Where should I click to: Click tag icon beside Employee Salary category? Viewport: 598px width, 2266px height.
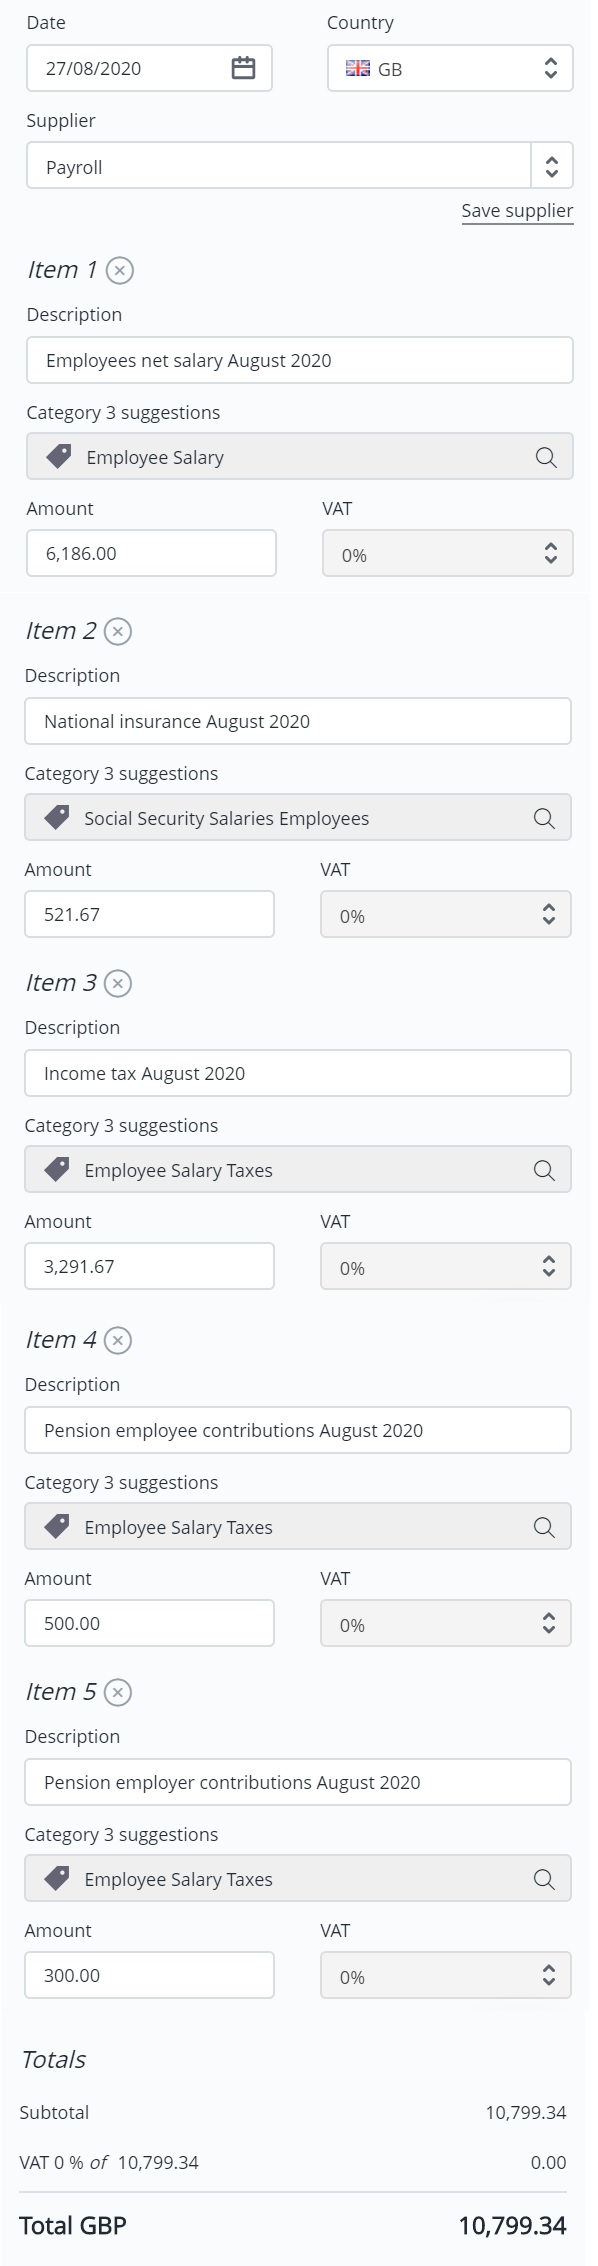(59, 457)
